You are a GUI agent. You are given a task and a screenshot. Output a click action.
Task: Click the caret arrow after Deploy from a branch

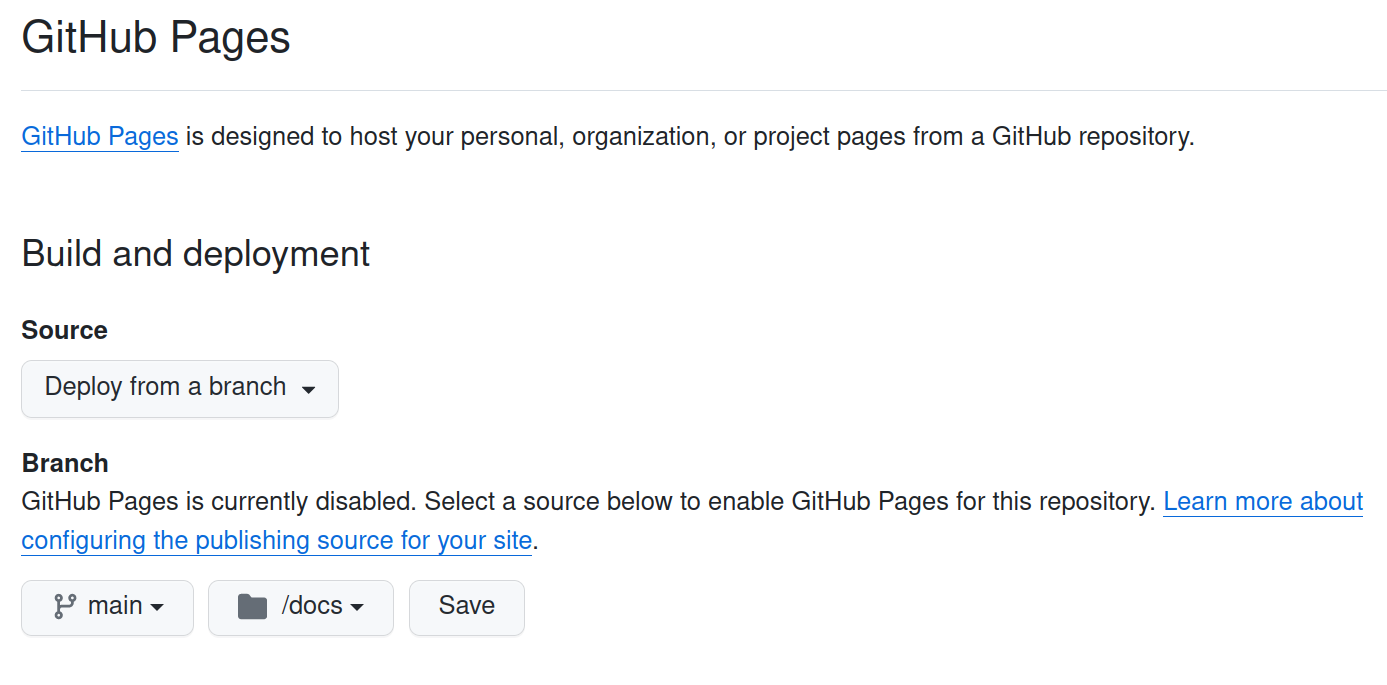(309, 389)
